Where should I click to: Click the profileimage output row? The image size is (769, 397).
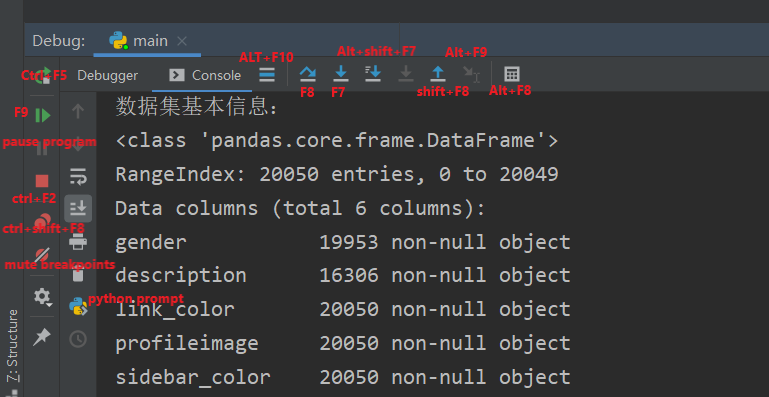(343, 343)
